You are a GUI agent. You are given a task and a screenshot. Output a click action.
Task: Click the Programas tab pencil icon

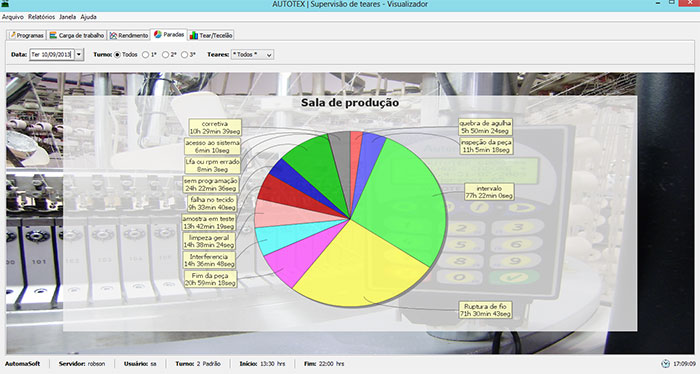12,35
